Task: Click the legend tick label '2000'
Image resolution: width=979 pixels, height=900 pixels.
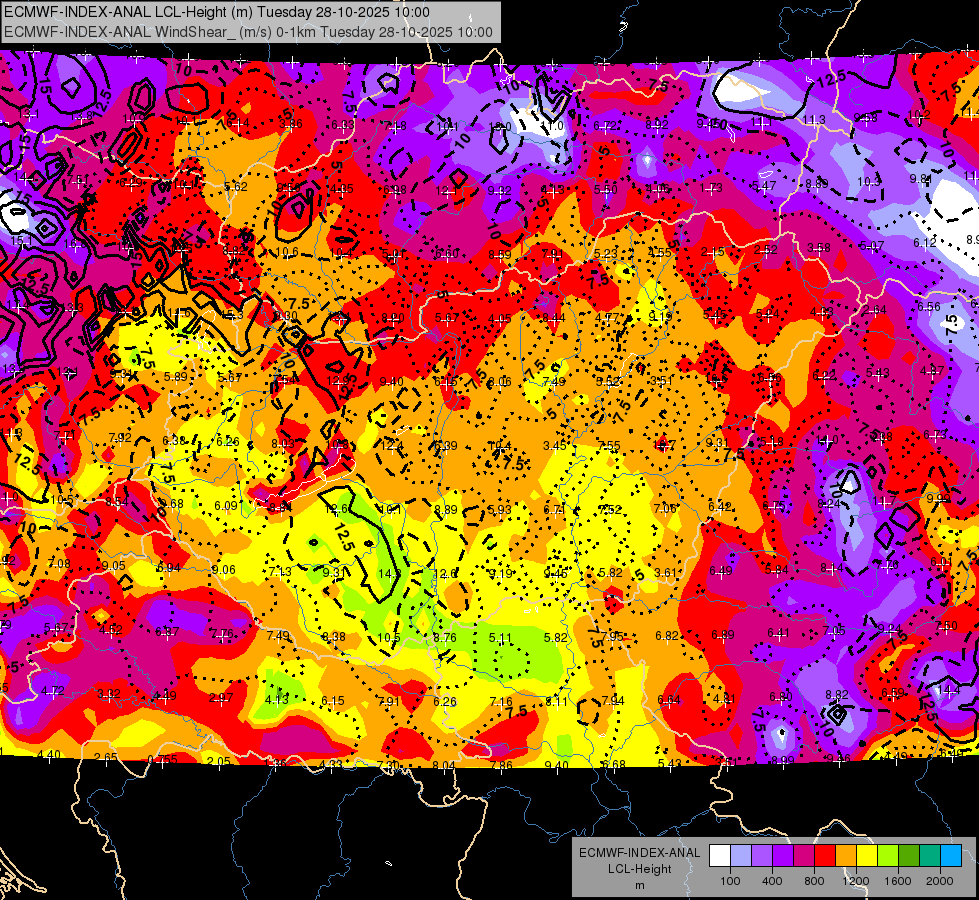Action: [939, 881]
